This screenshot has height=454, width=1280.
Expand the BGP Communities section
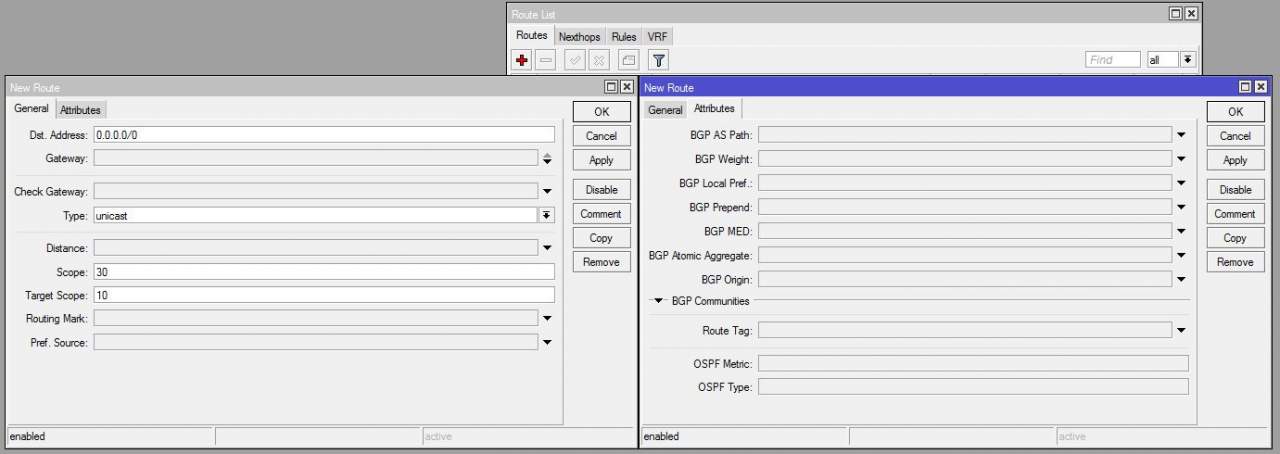(659, 300)
